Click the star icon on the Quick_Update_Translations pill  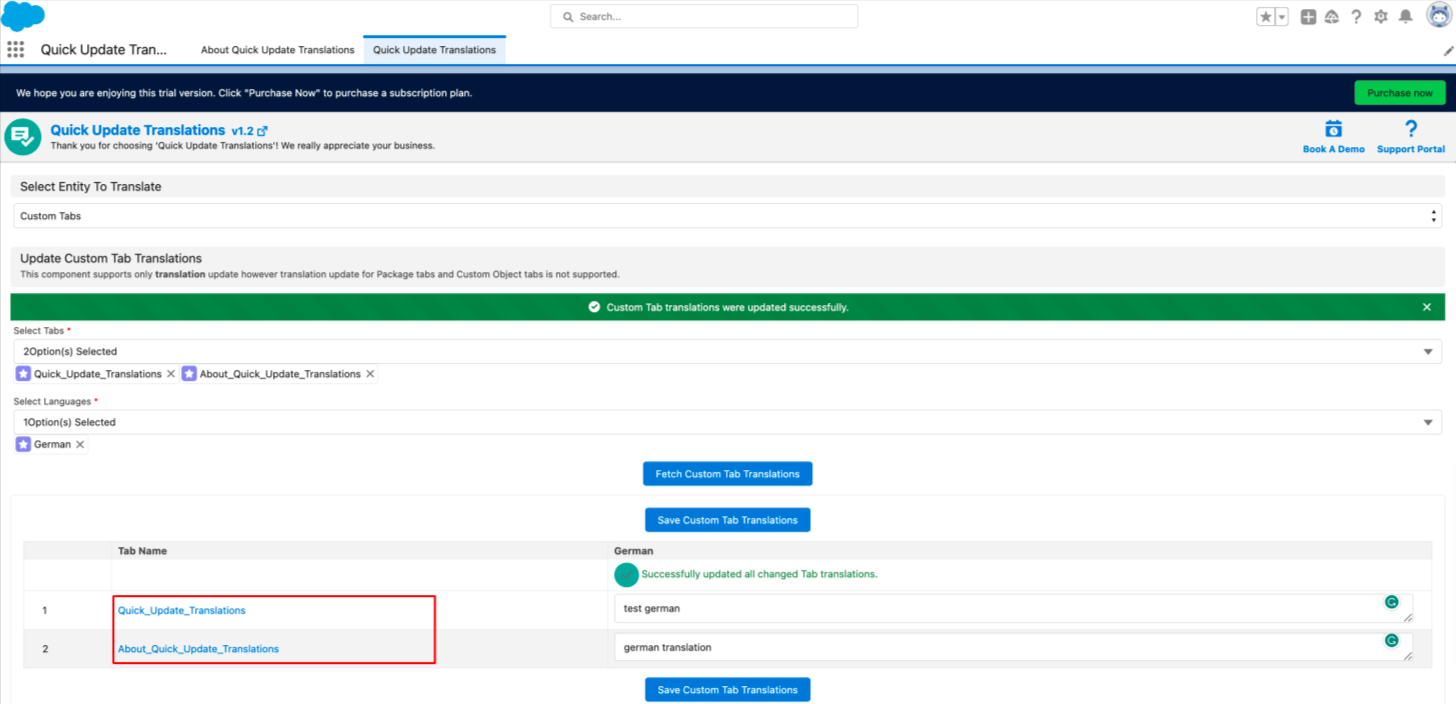pyautogui.click(x=24, y=374)
